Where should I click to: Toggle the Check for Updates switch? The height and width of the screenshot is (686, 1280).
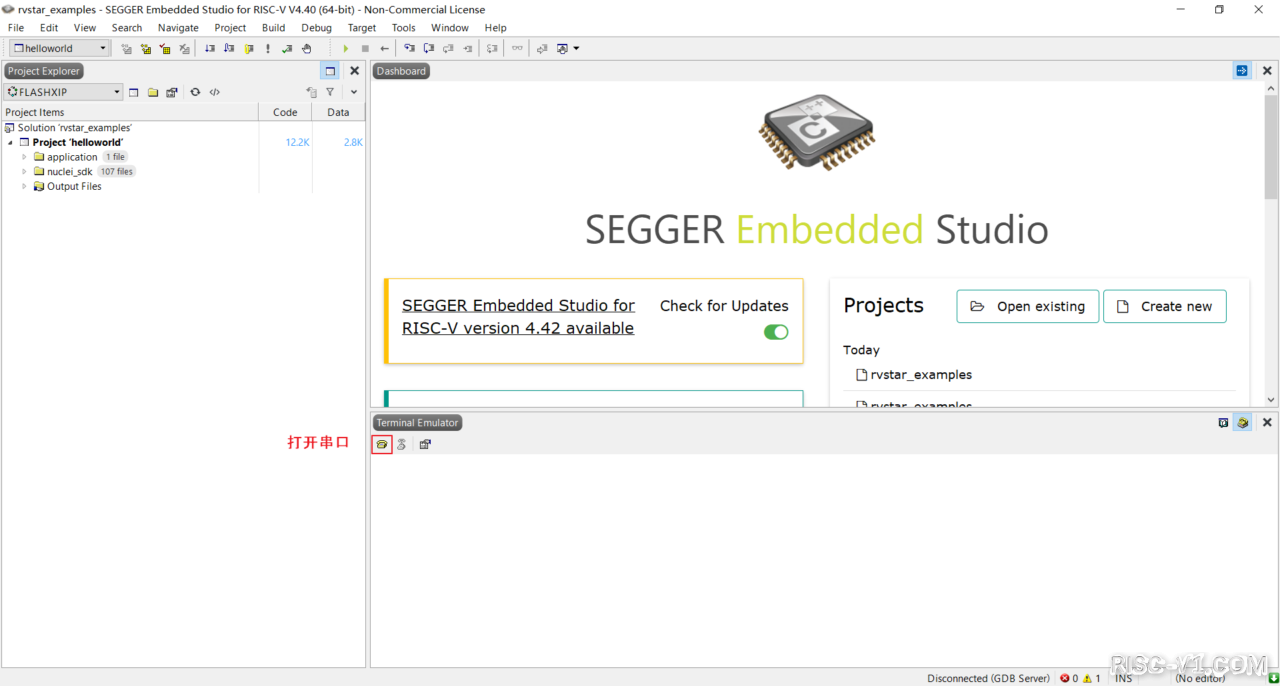776,332
